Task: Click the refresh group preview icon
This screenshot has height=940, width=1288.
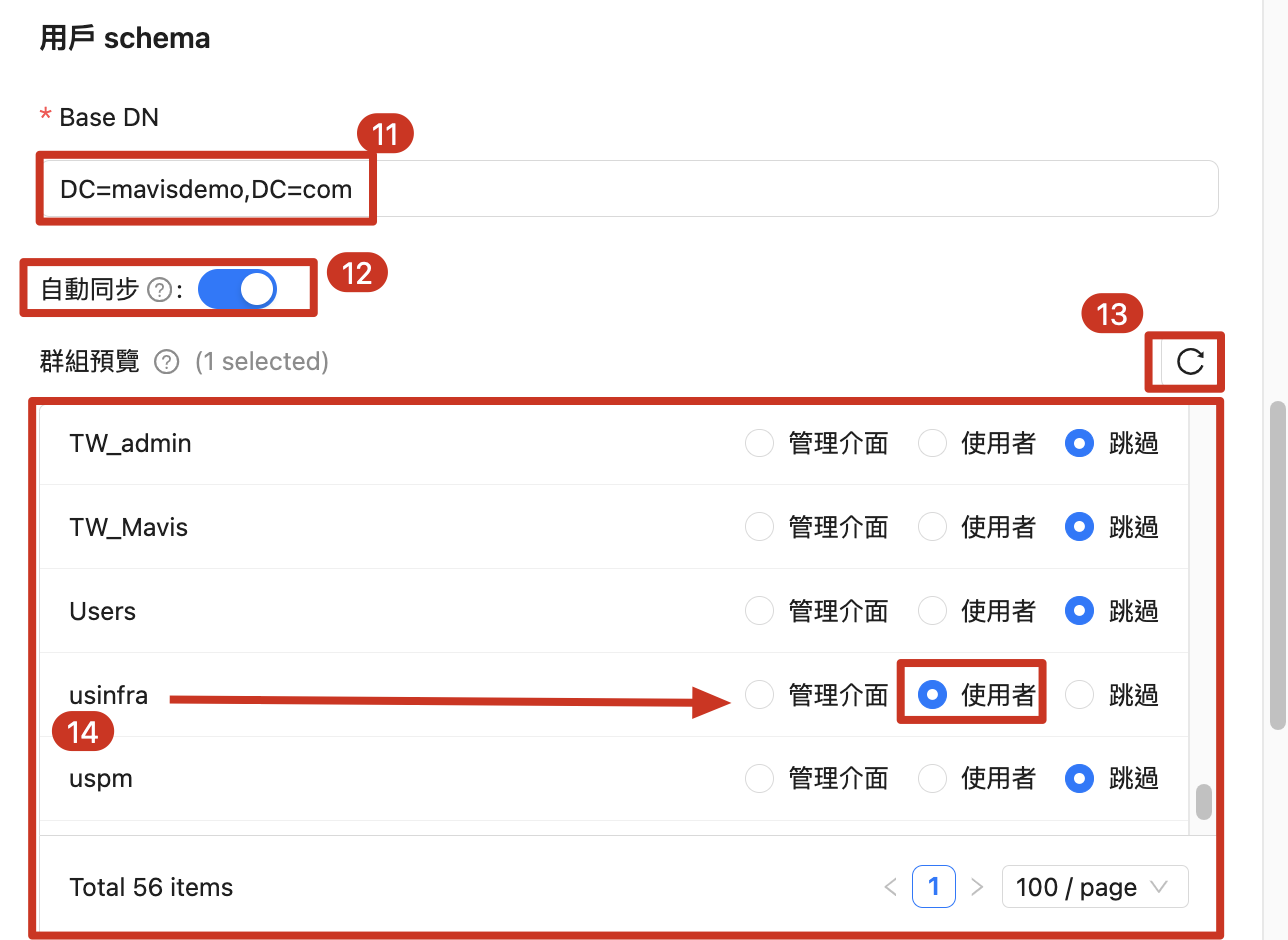Action: click(1190, 362)
